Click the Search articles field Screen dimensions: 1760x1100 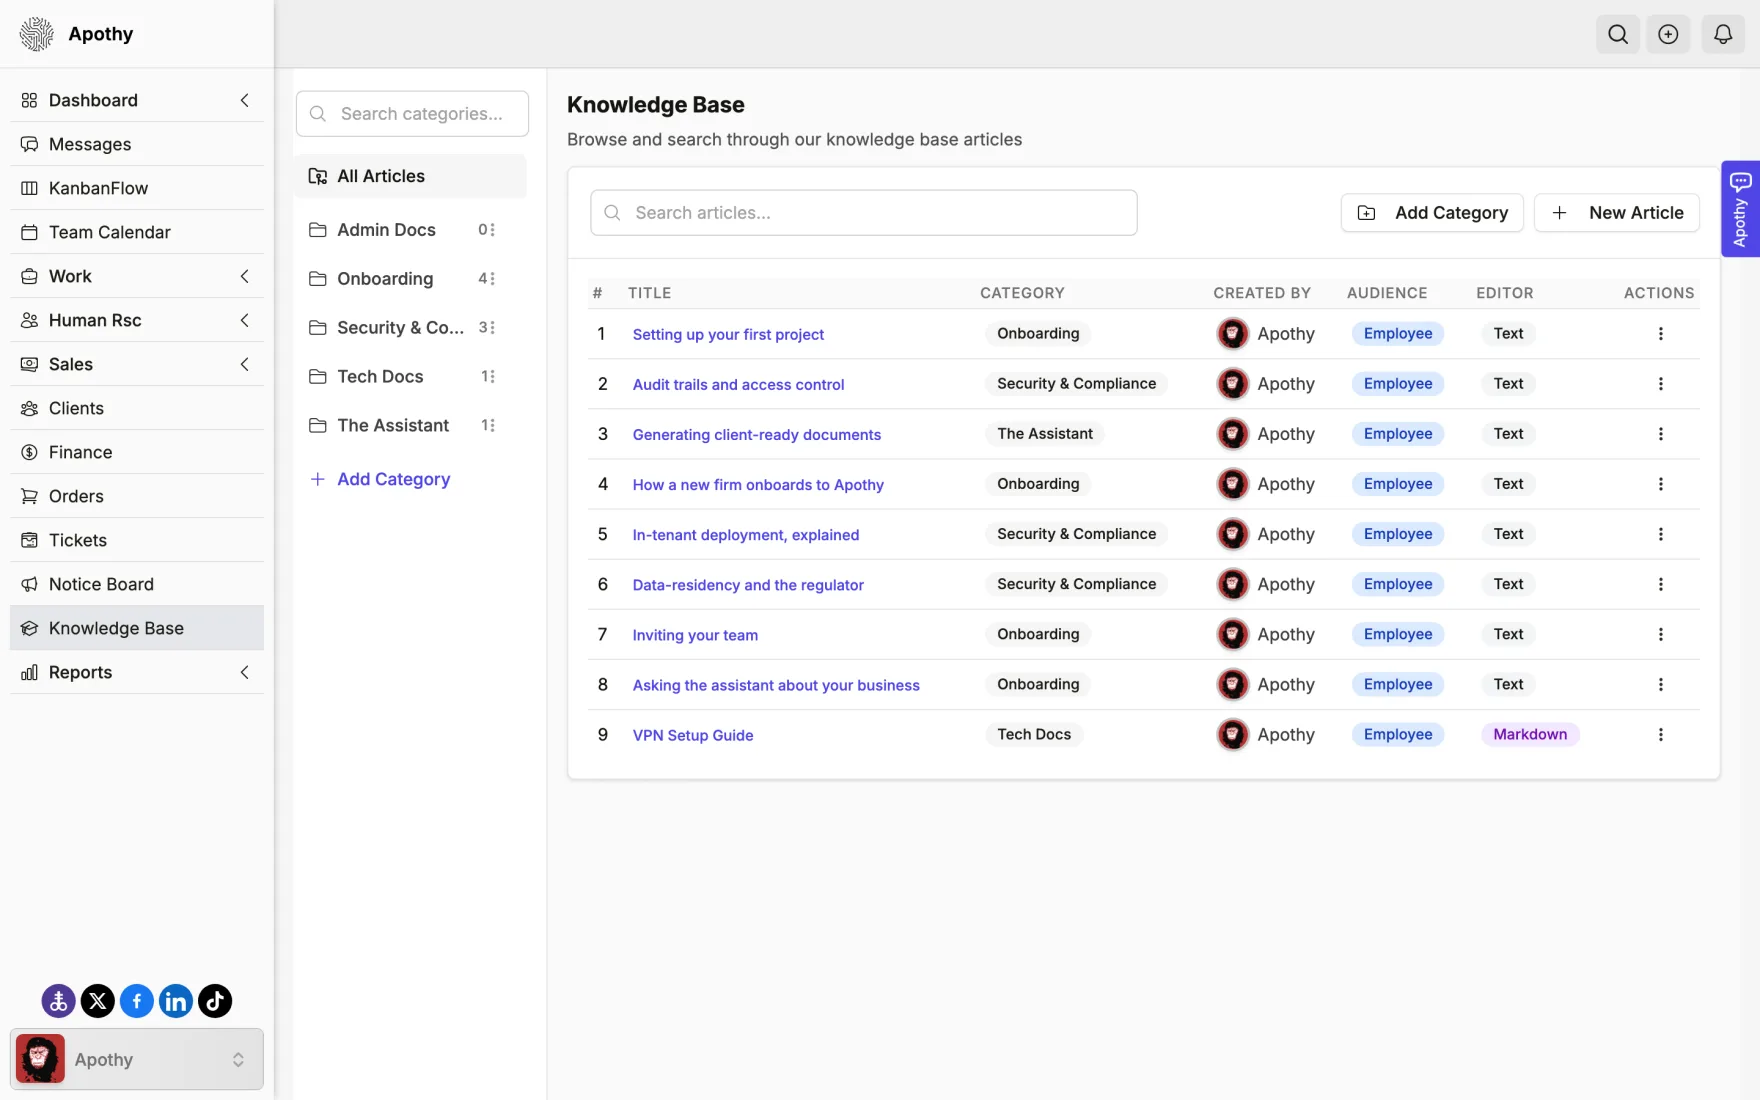(863, 213)
